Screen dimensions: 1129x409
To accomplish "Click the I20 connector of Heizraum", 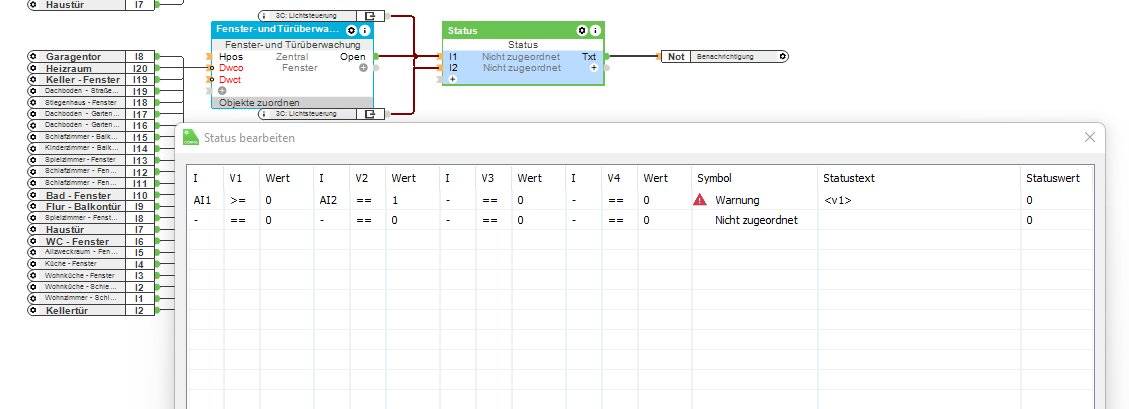I will tap(140, 68).
